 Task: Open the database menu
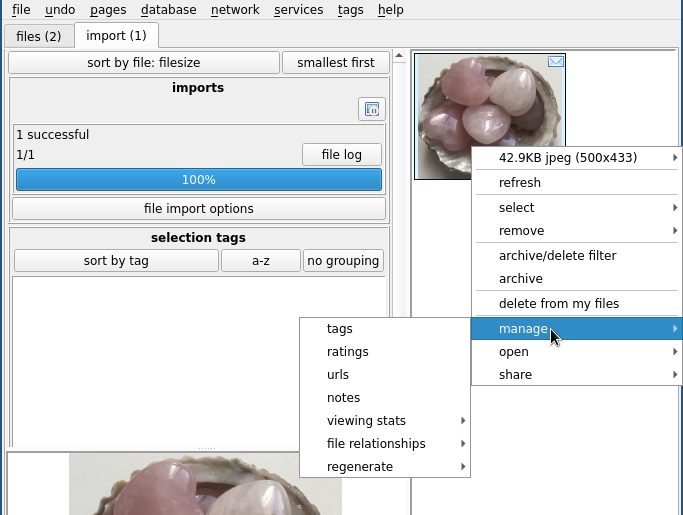pos(168,10)
